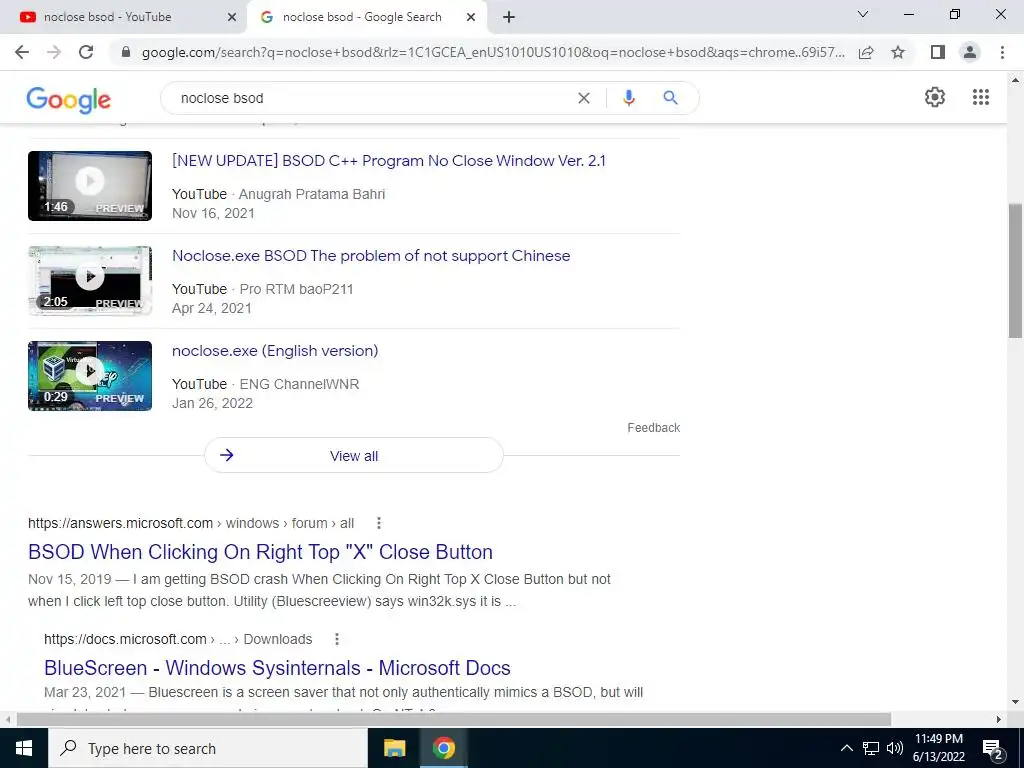Open a new browser tab
The height and width of the screenshot is (768, 1024).
click(509, 17)
